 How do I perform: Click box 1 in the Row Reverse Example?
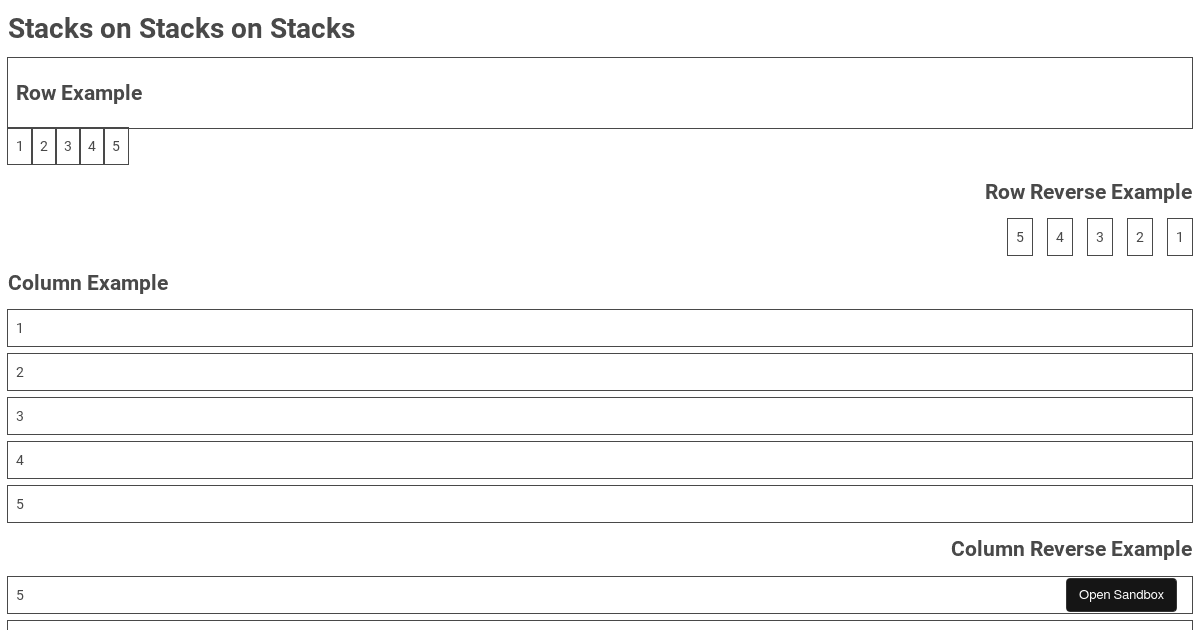tap(1180, 237)
